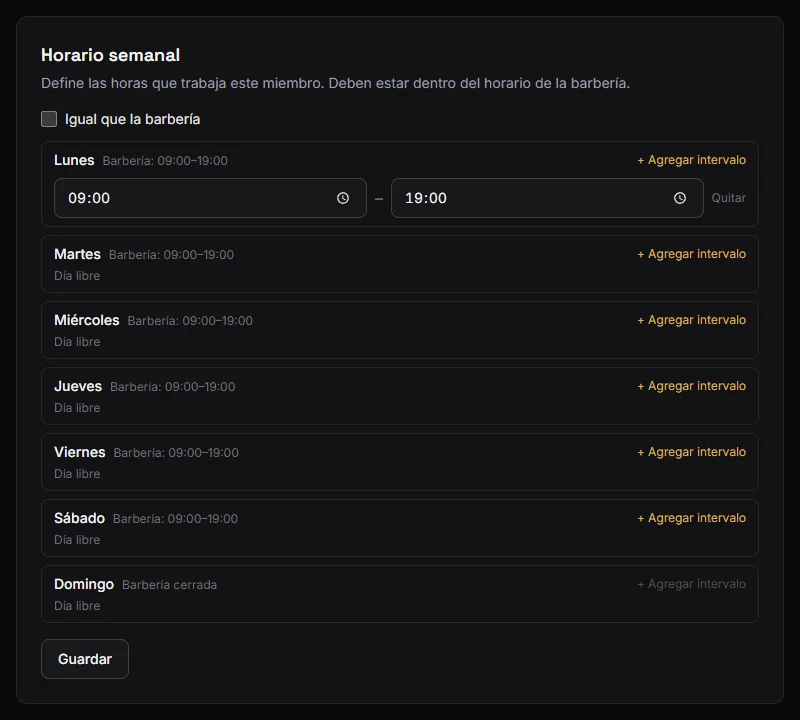Click 'Día libre' under Jueves

(77, 408)
